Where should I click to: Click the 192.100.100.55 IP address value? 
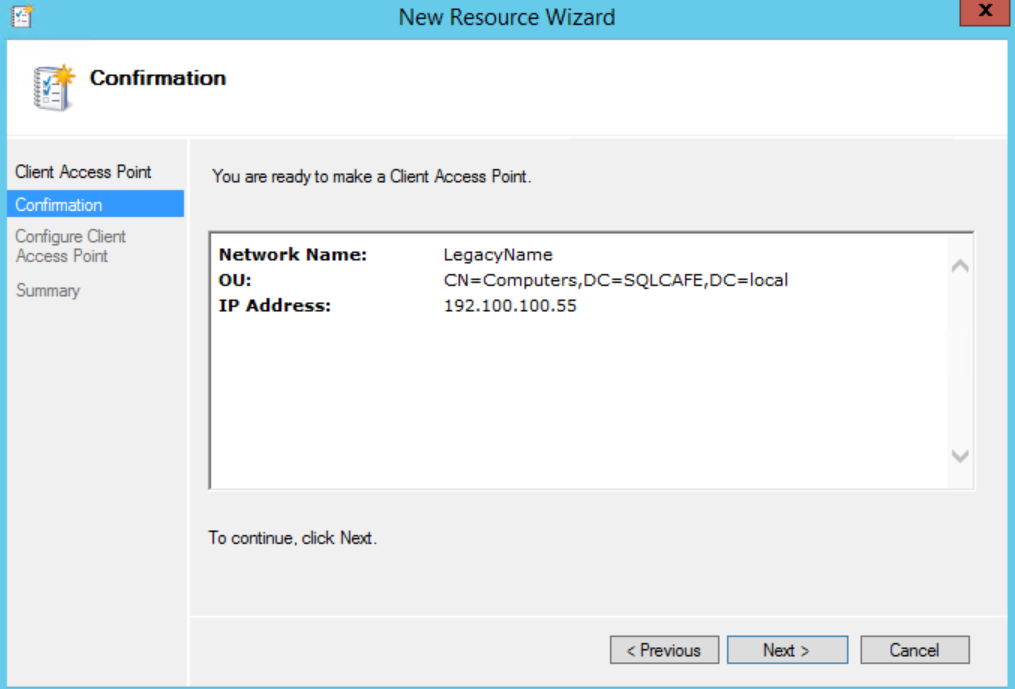(510, 306)
